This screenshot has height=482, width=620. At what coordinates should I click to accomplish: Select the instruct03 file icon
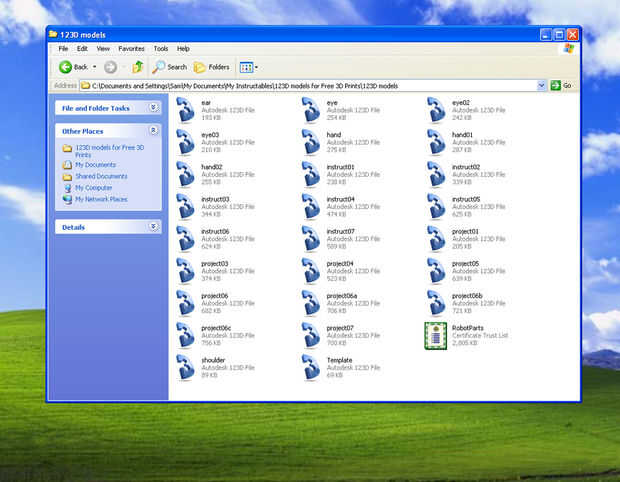(x=185, y=207)
